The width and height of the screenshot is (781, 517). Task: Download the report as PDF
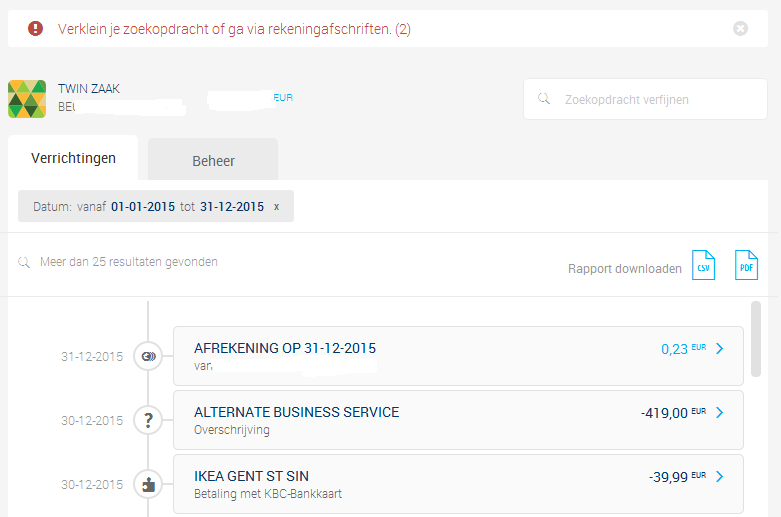(747, 266)
